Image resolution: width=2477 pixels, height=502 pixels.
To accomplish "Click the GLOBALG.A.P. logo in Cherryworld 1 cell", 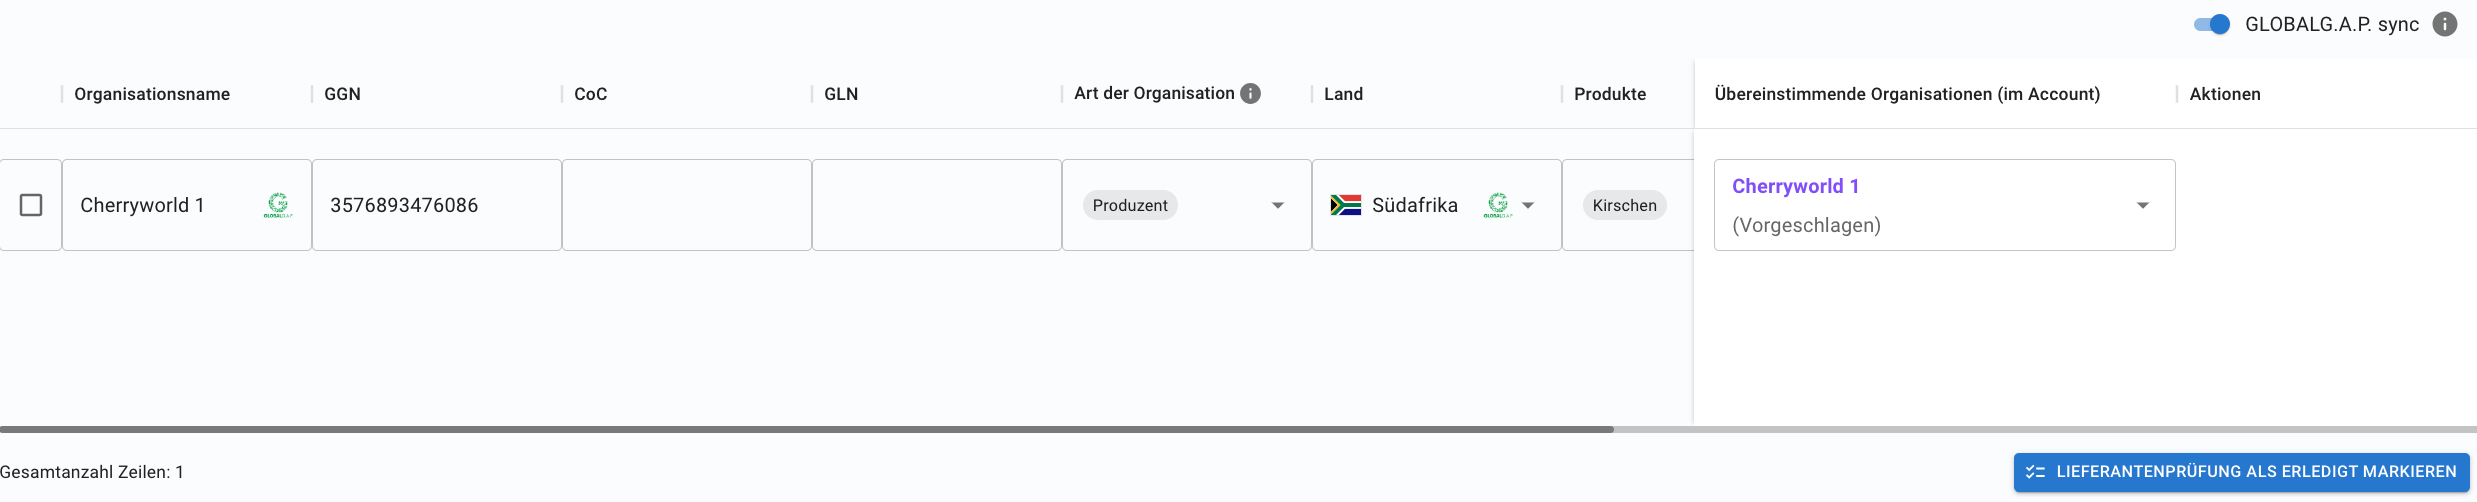I will click(x=278, y=205).
